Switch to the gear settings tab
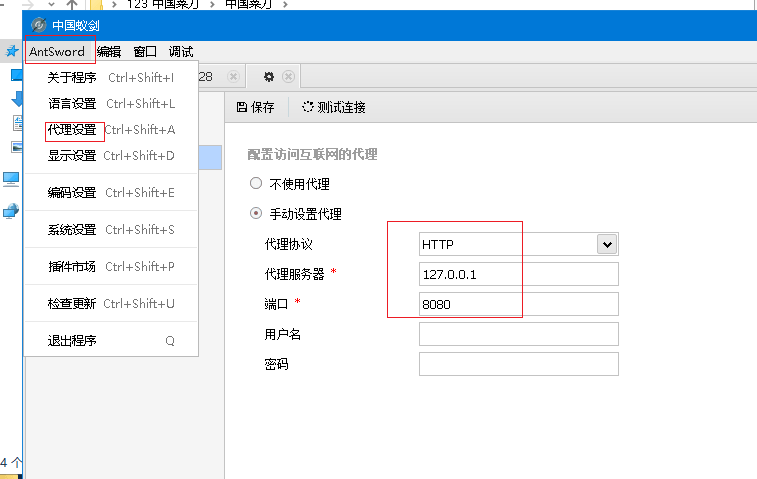 pyautogui.click(x=268, y=77)
